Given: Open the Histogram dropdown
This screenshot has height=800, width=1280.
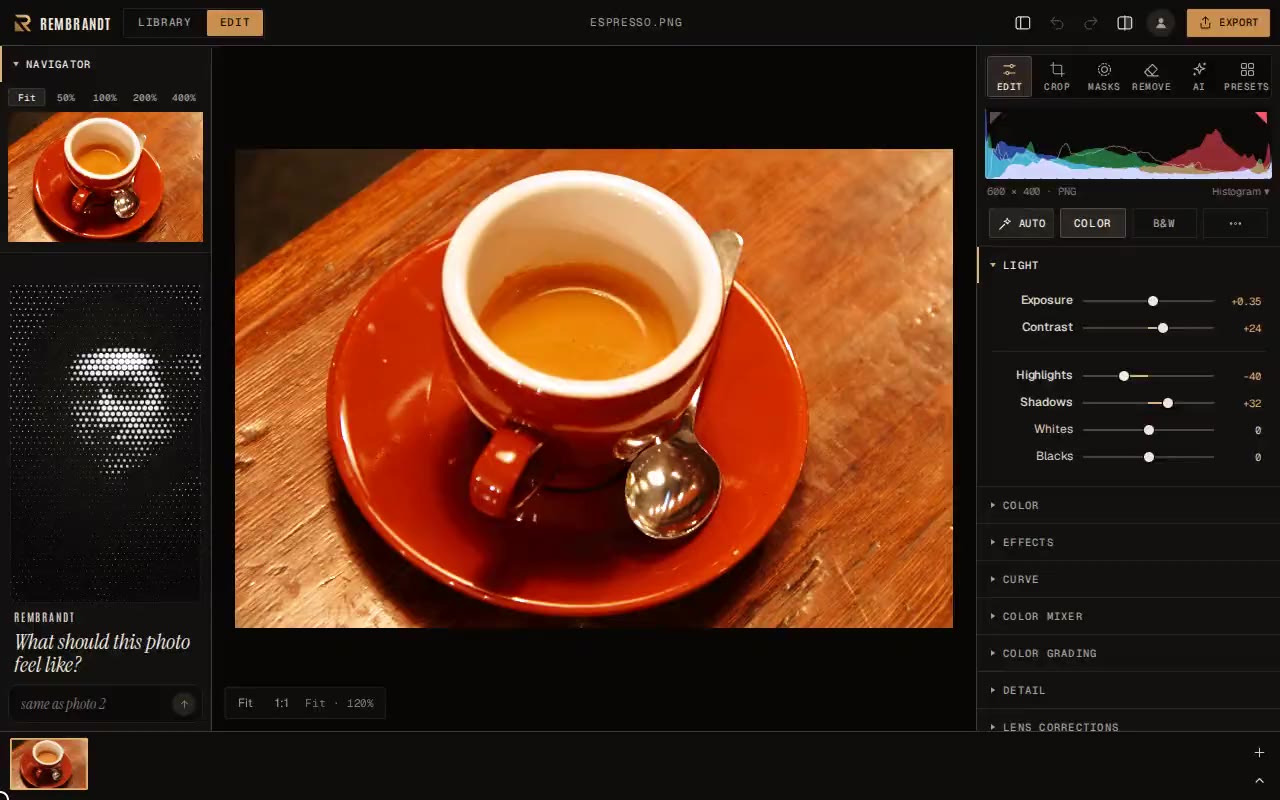Looking at the screenshot, I should pos(1240,191).
